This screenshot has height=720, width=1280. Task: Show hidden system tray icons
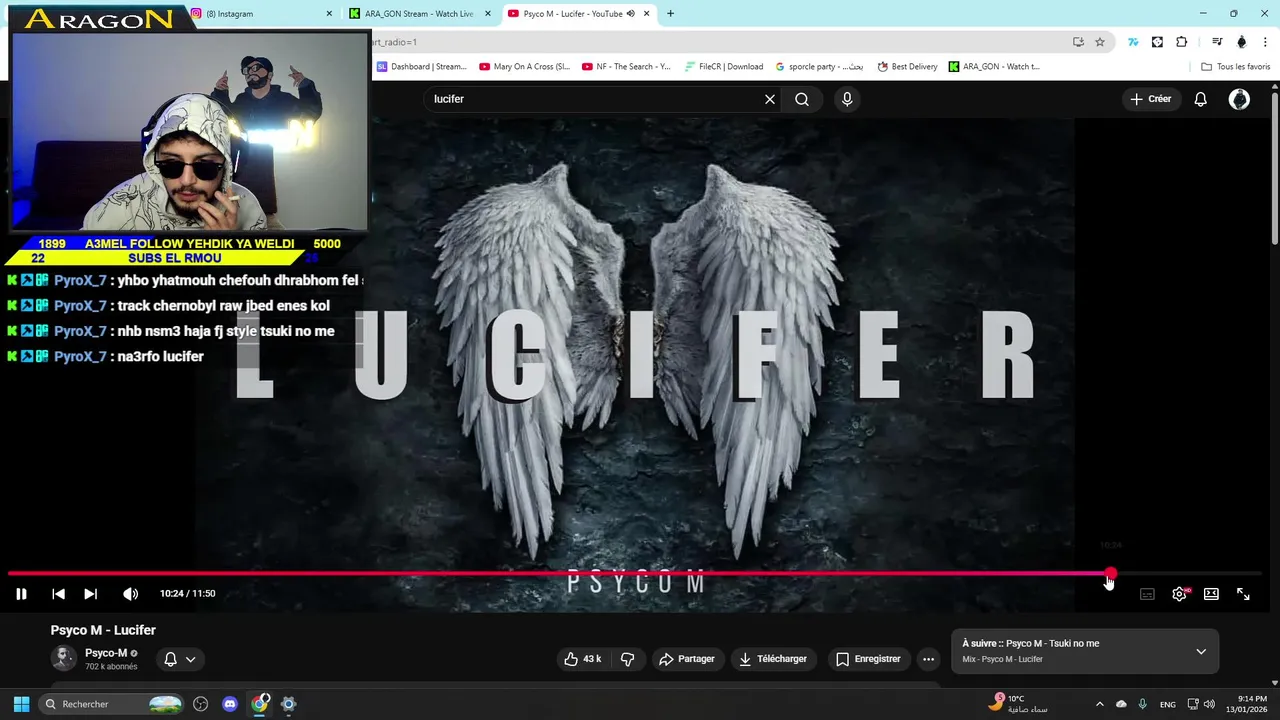point(1100,704)
